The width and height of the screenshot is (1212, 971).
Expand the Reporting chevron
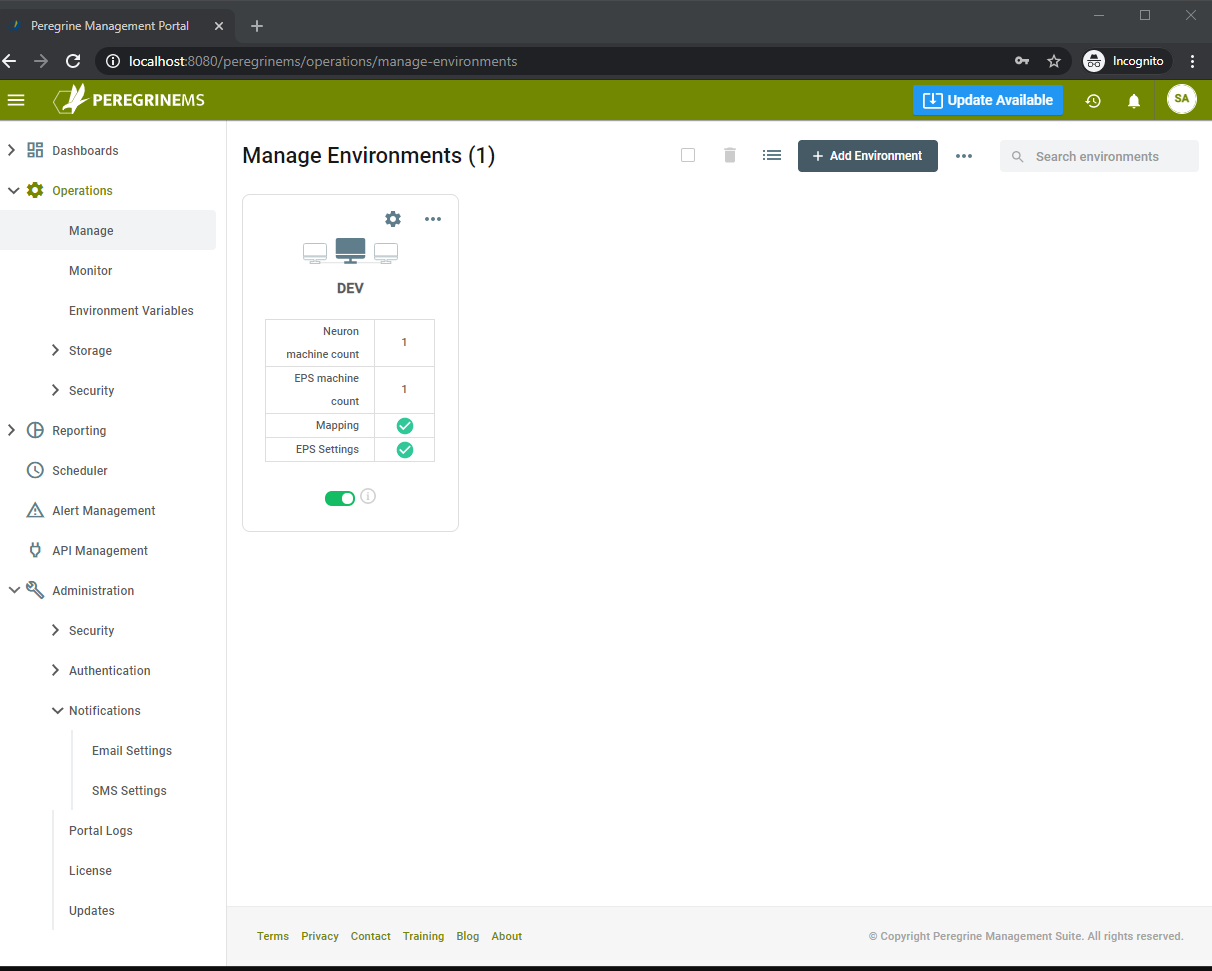12,430
